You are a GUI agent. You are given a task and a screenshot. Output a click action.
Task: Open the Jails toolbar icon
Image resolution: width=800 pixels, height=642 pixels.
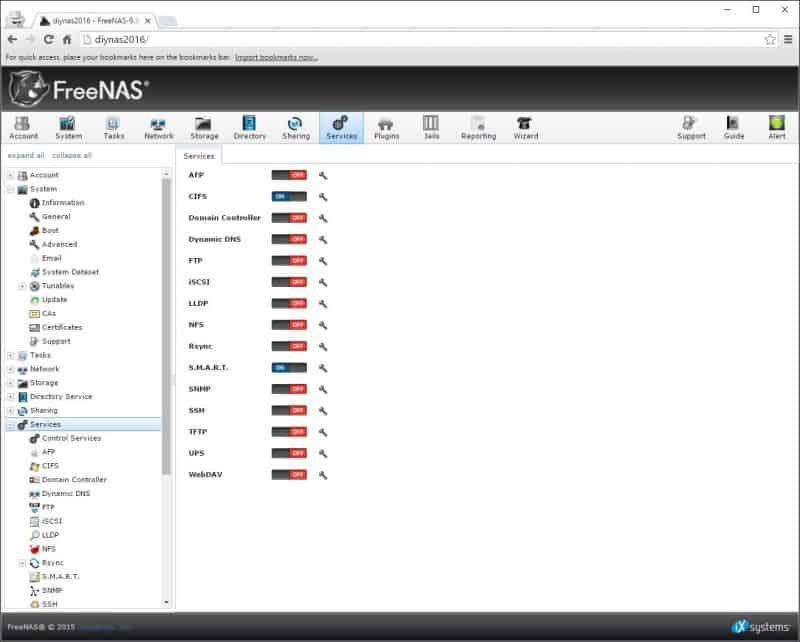pos(431,128)
